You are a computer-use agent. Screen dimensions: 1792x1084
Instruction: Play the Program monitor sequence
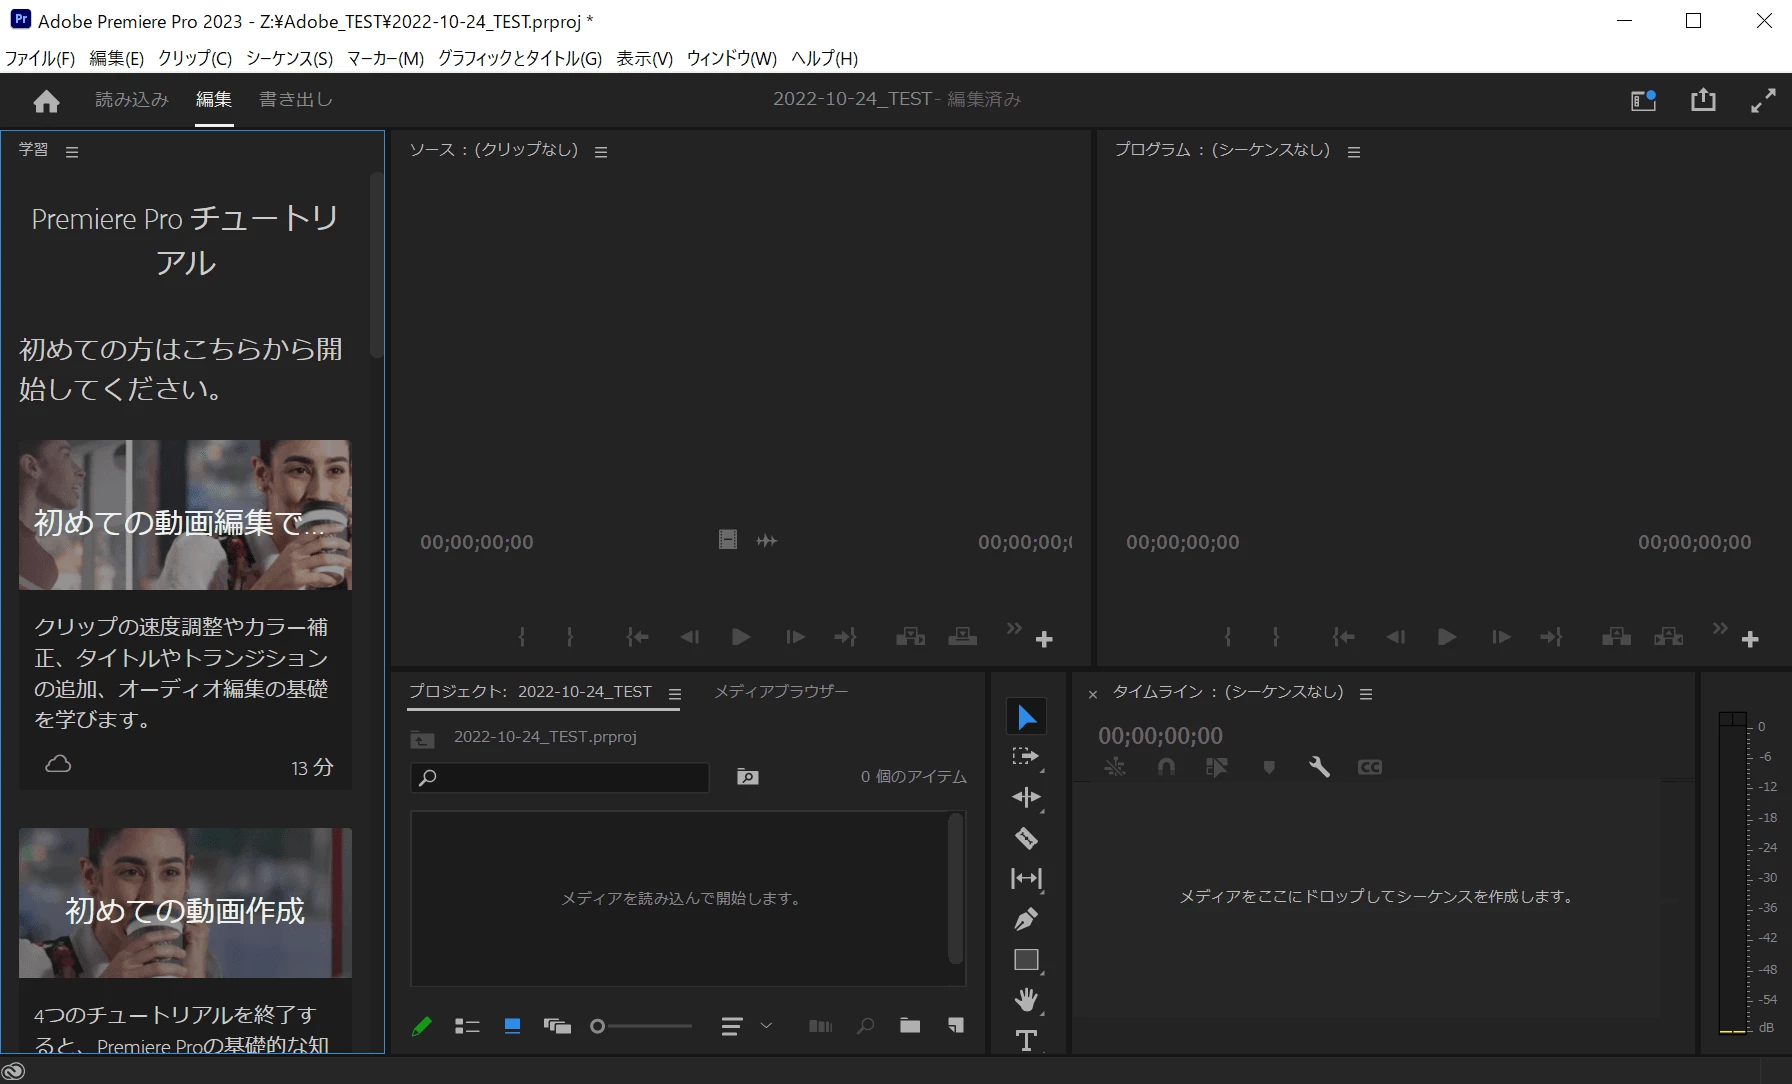point(1447,637)
